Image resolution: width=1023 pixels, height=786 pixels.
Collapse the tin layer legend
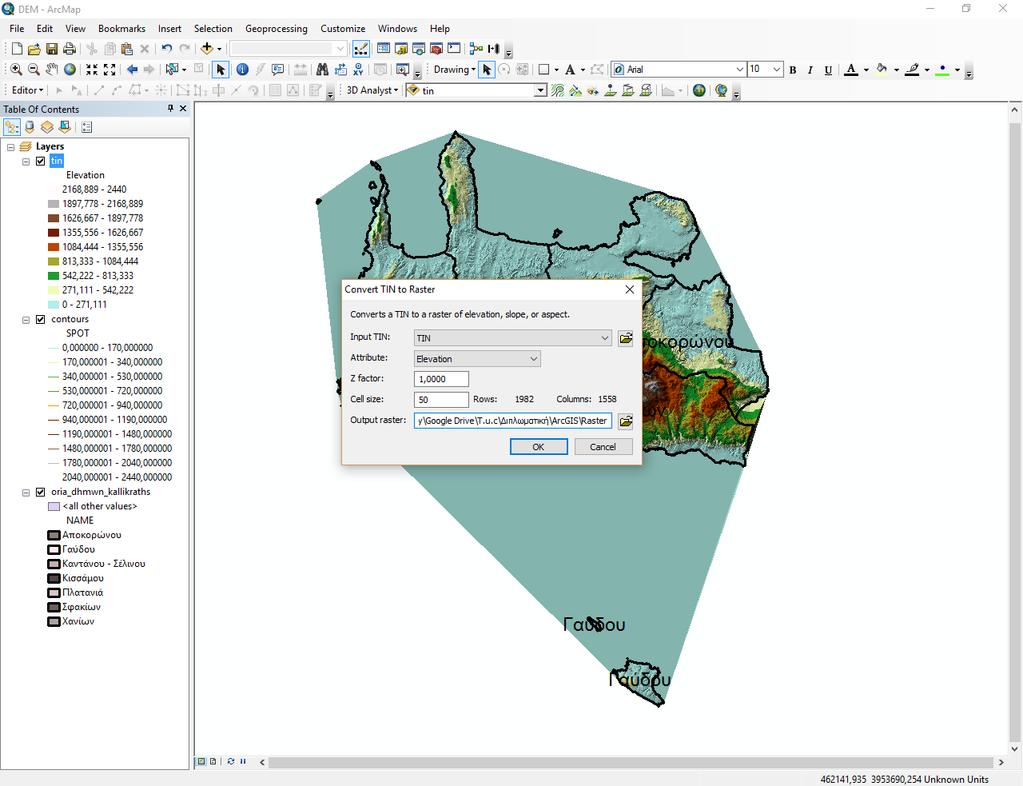coord(26,161)
